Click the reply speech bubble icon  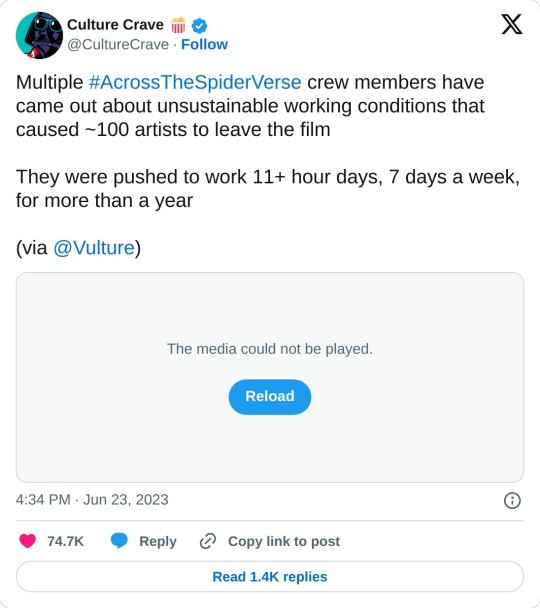(119, 541)
